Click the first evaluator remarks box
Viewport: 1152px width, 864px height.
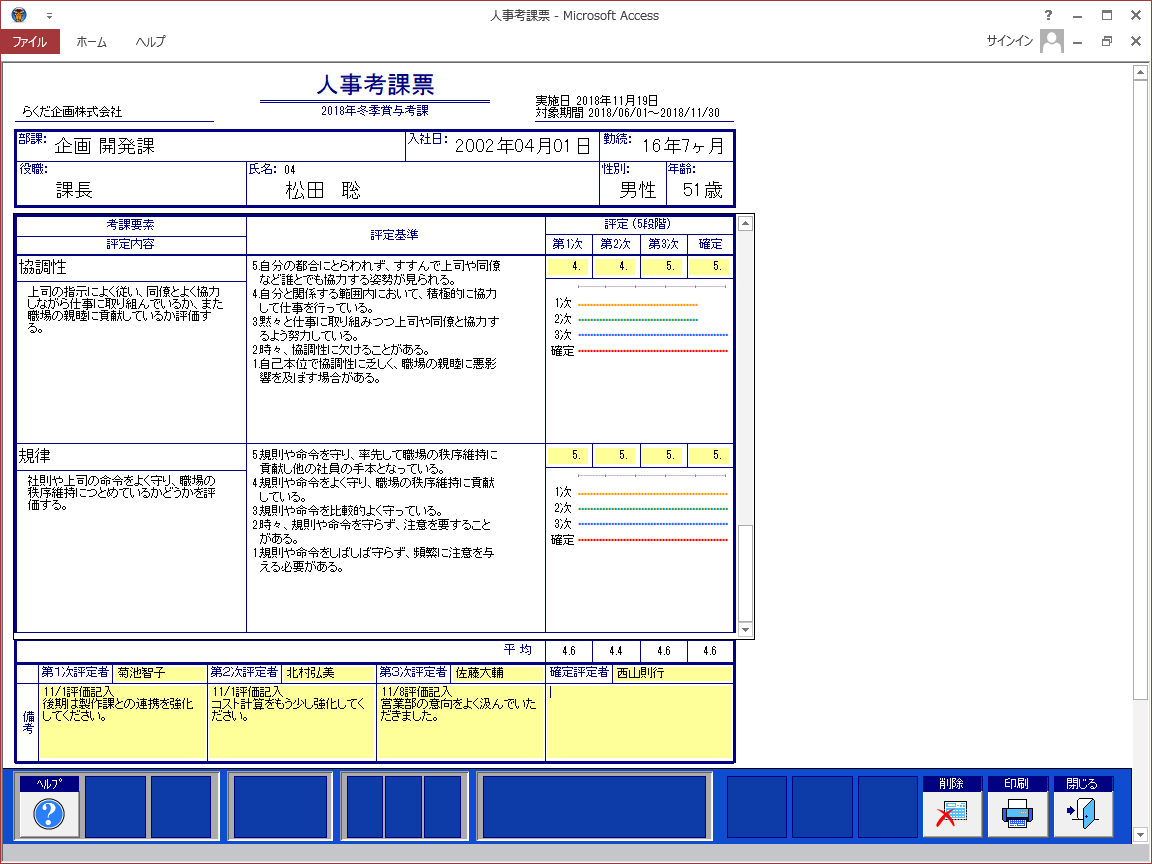coord(123,721)
